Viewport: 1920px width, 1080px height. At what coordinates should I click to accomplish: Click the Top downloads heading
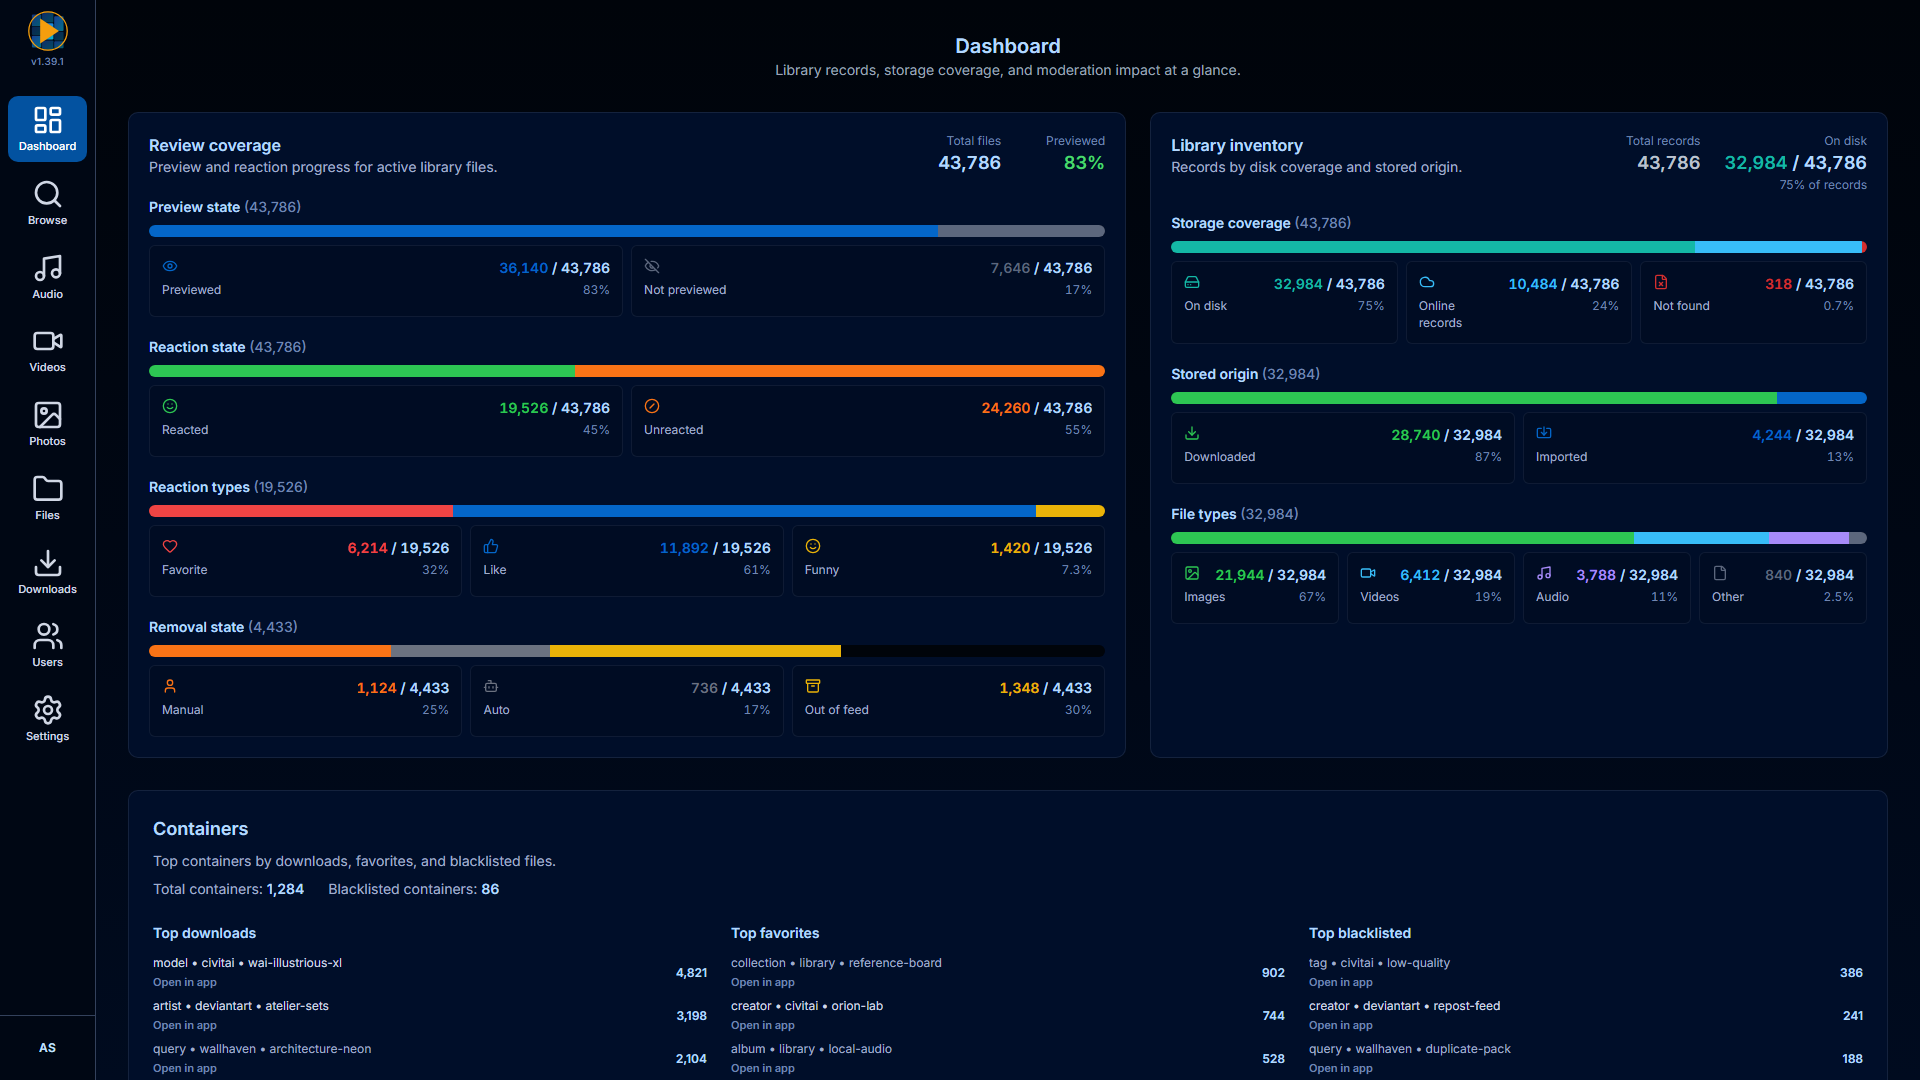204,933
